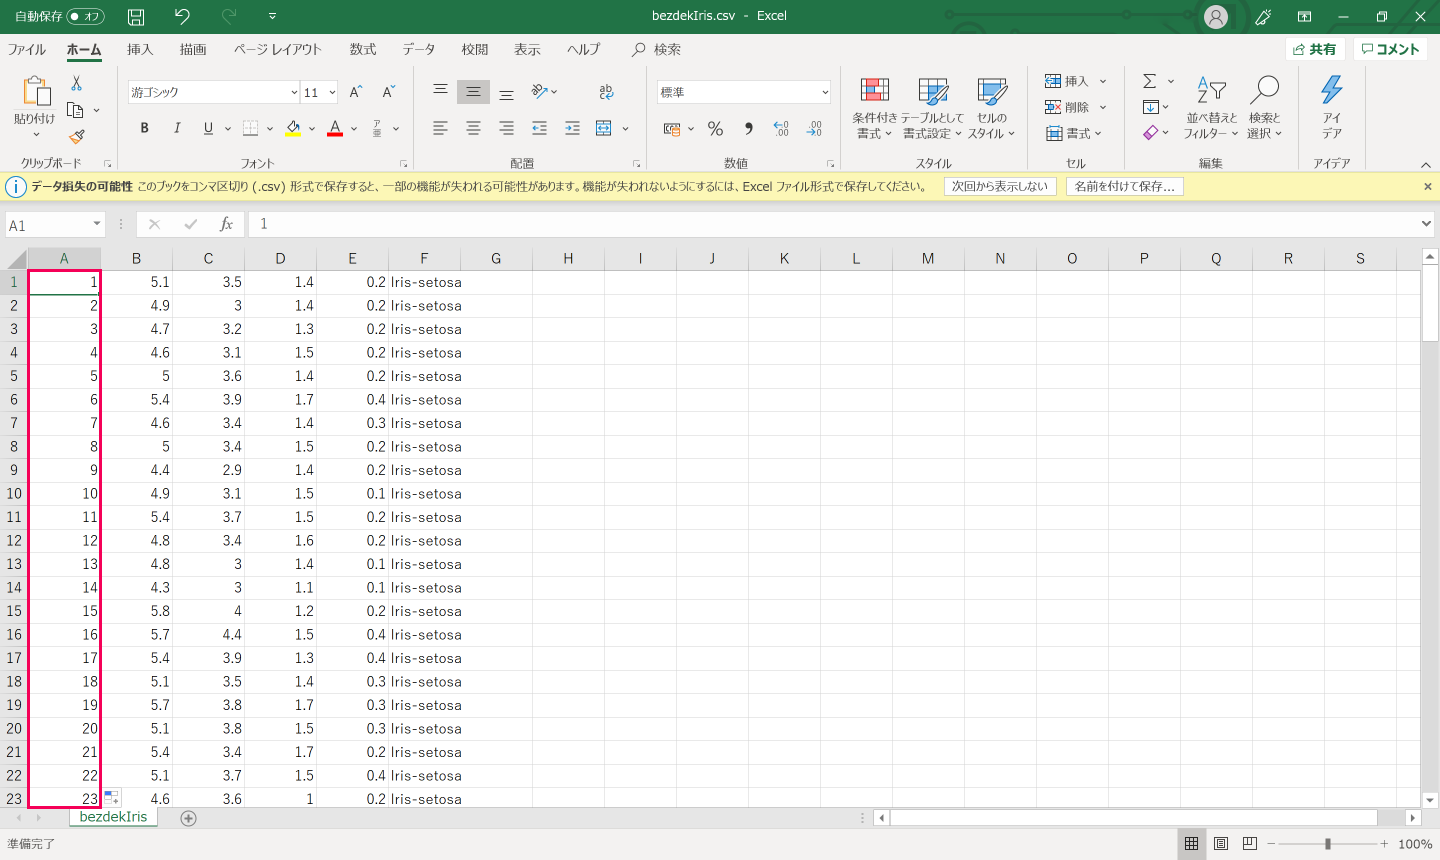Toggle Bold formatting
1440x860 pixels.
point(145,128)
